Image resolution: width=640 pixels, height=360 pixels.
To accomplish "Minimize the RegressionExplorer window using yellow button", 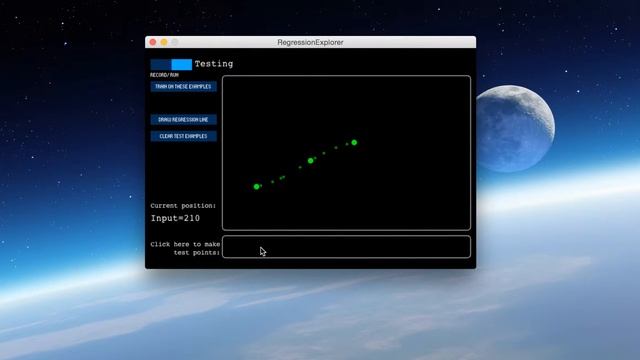I will click(x=164, y=42).
